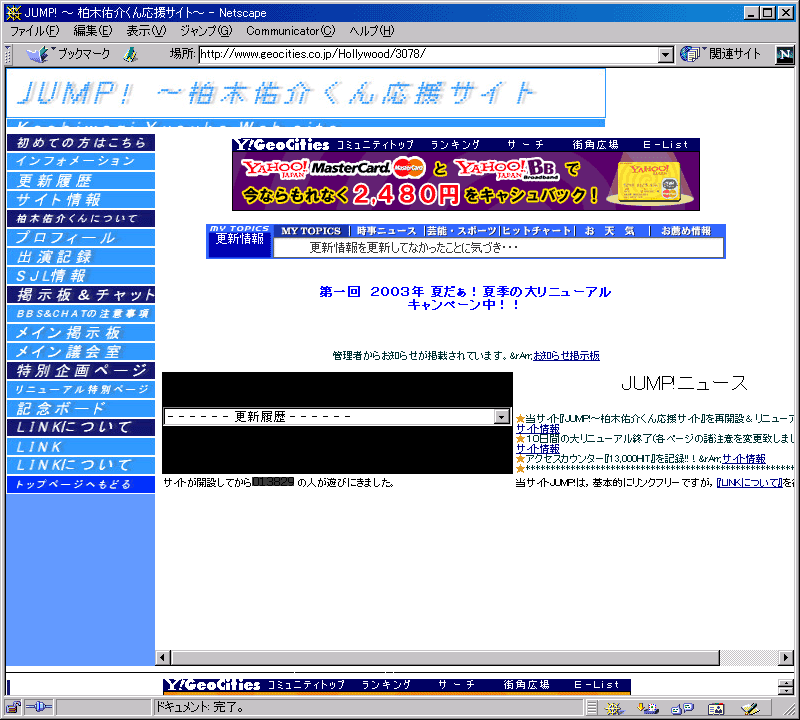Click the URL address field
This screenshot has width=800, height=720.
click(x=429, y=54)
